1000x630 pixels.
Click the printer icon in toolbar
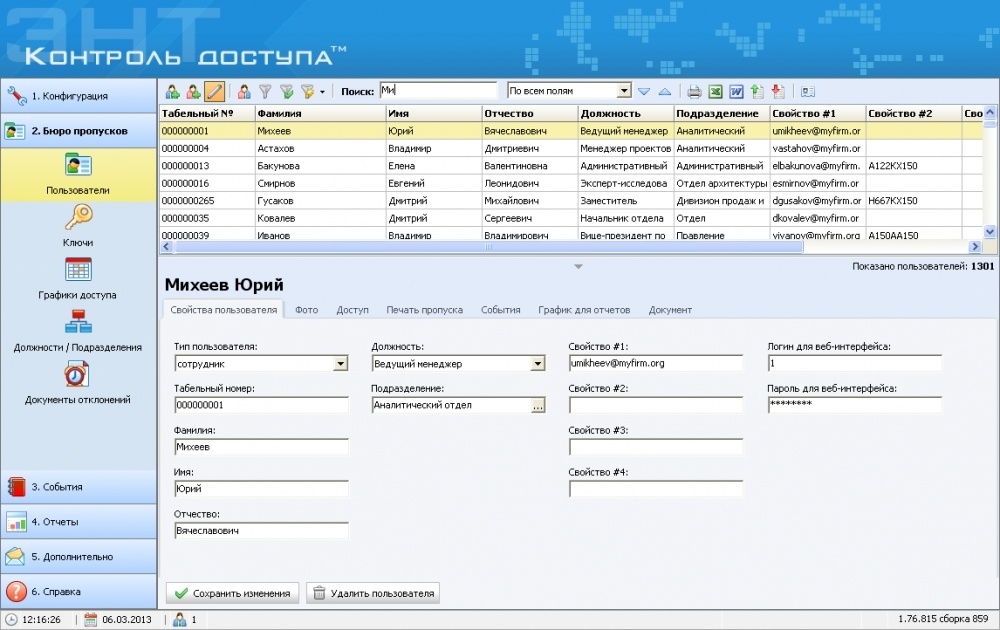point(694,92)
